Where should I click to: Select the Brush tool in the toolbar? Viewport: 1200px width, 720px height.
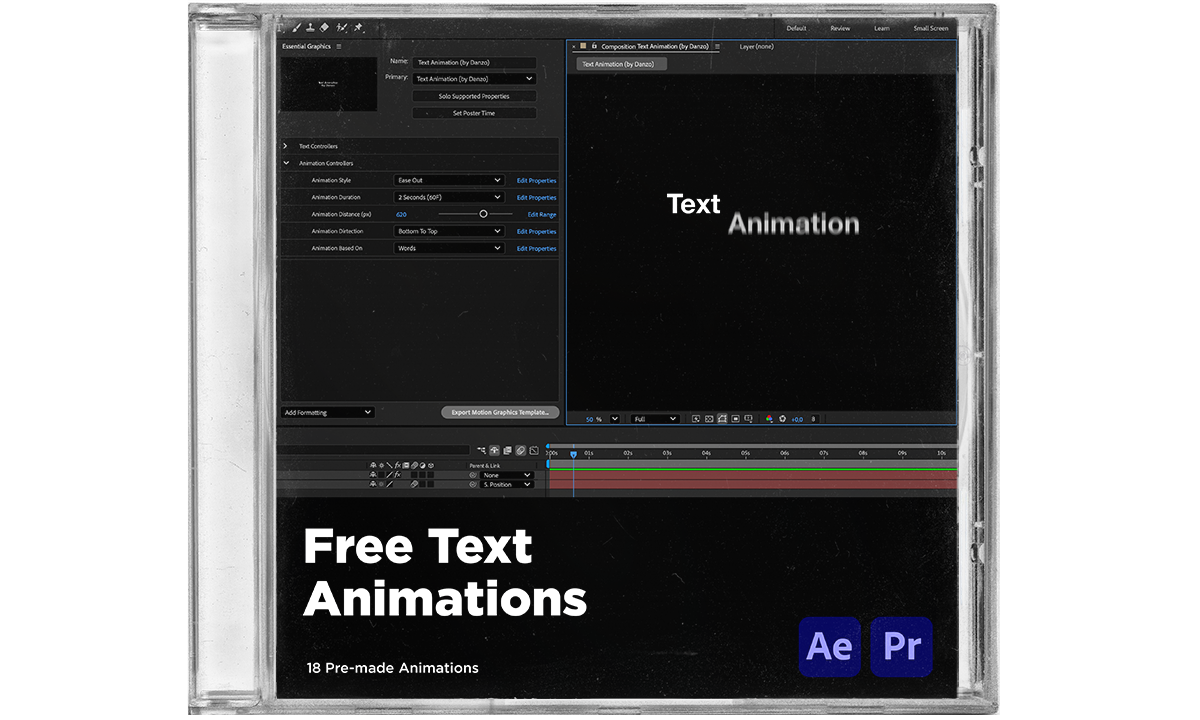point(296,28)
